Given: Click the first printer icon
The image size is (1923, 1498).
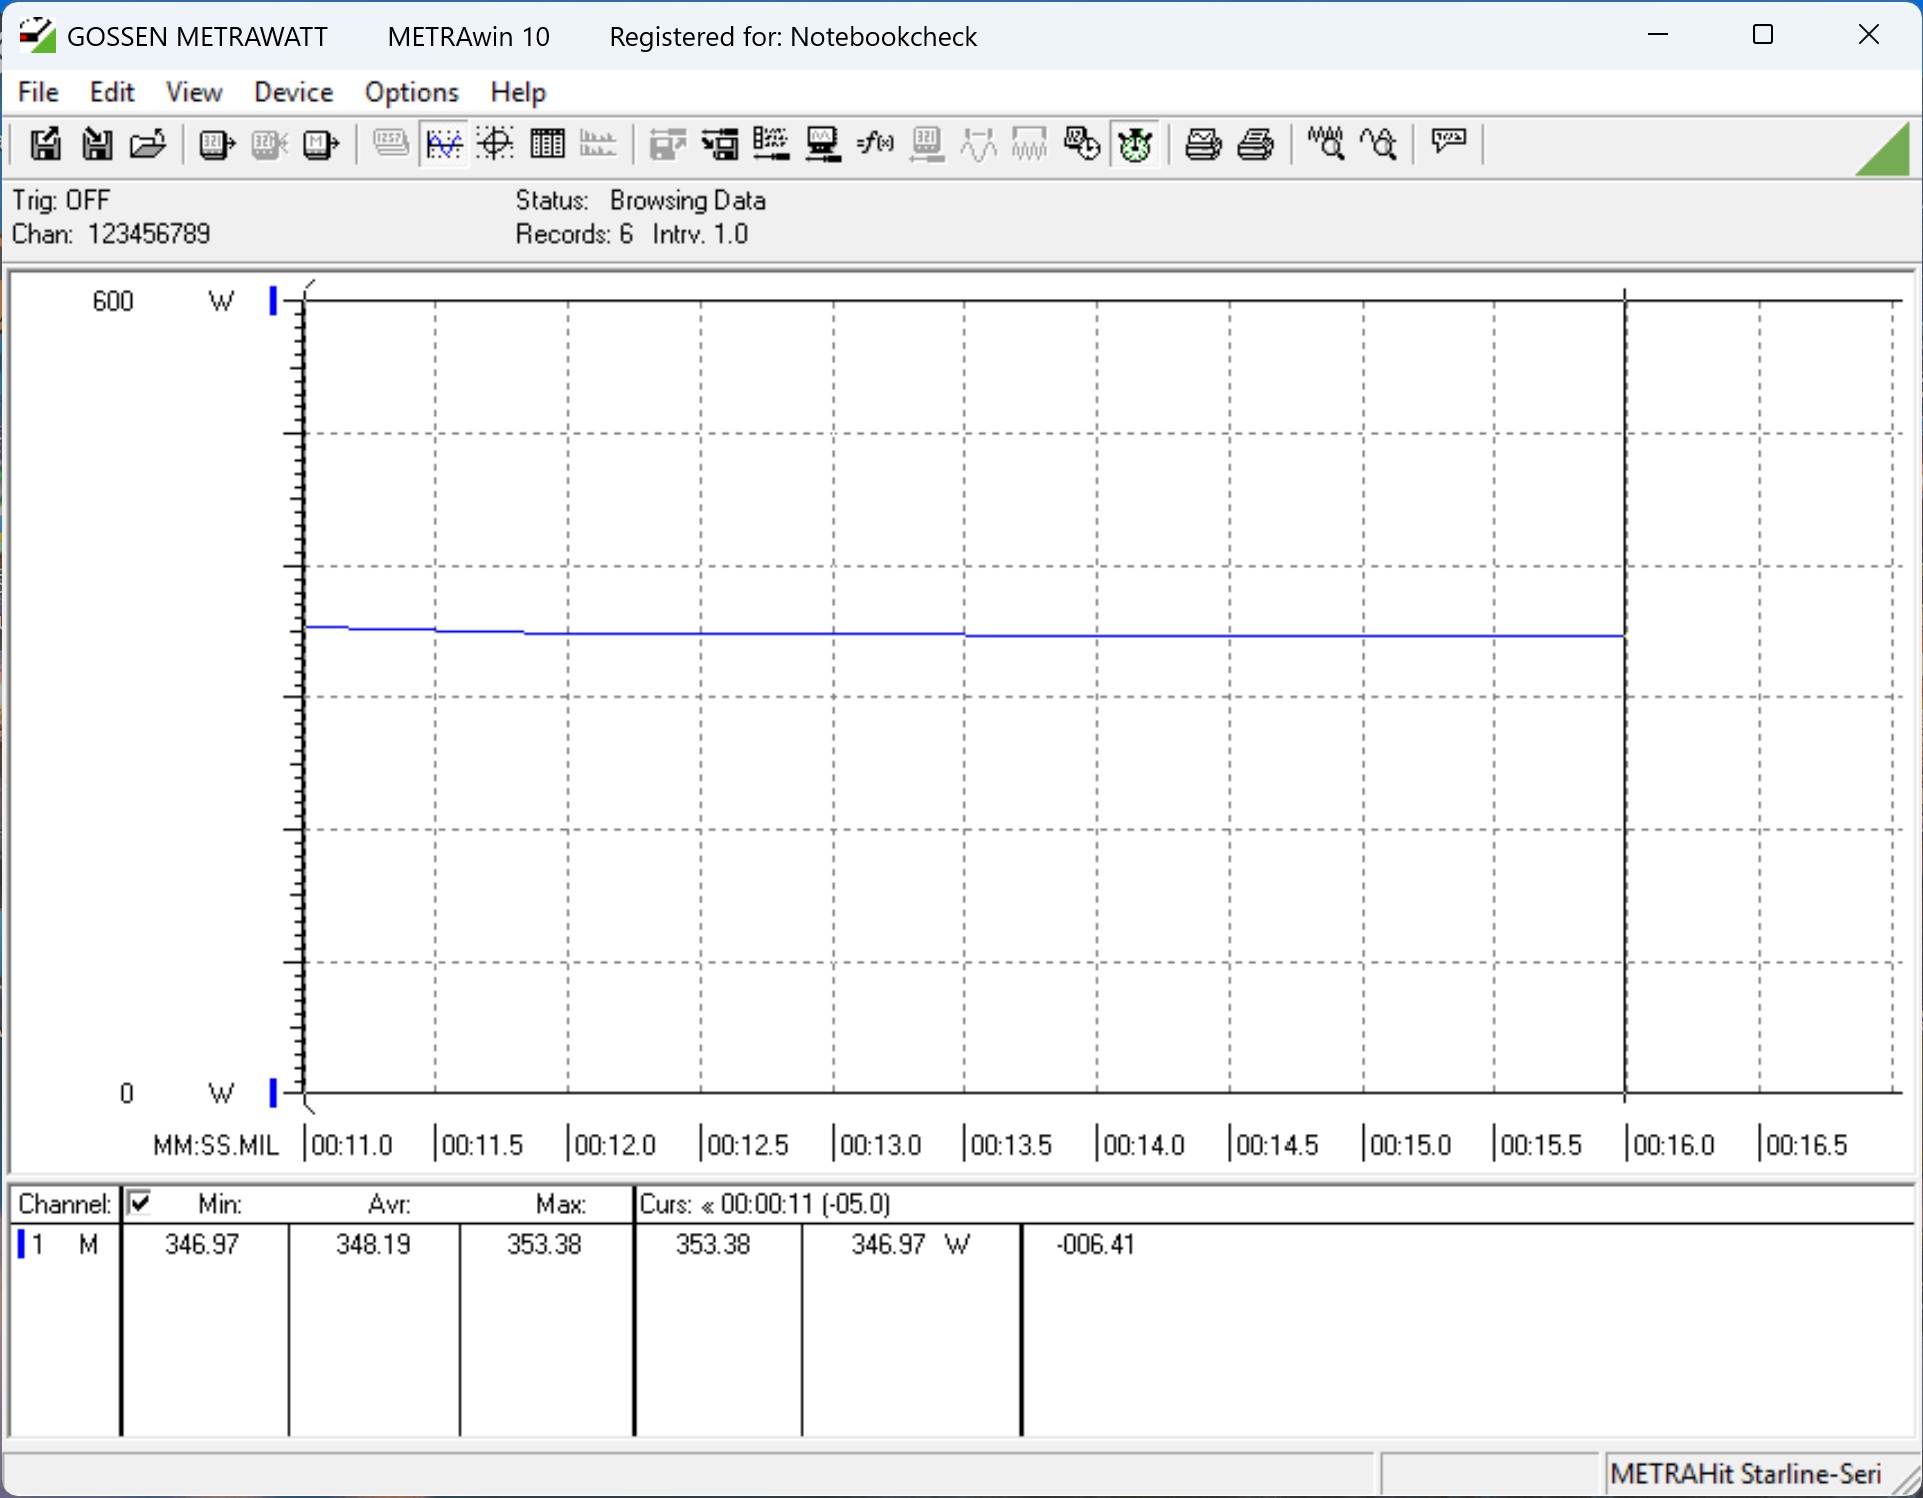Looking at the screenshot, I should click(x=1202, y=145).
